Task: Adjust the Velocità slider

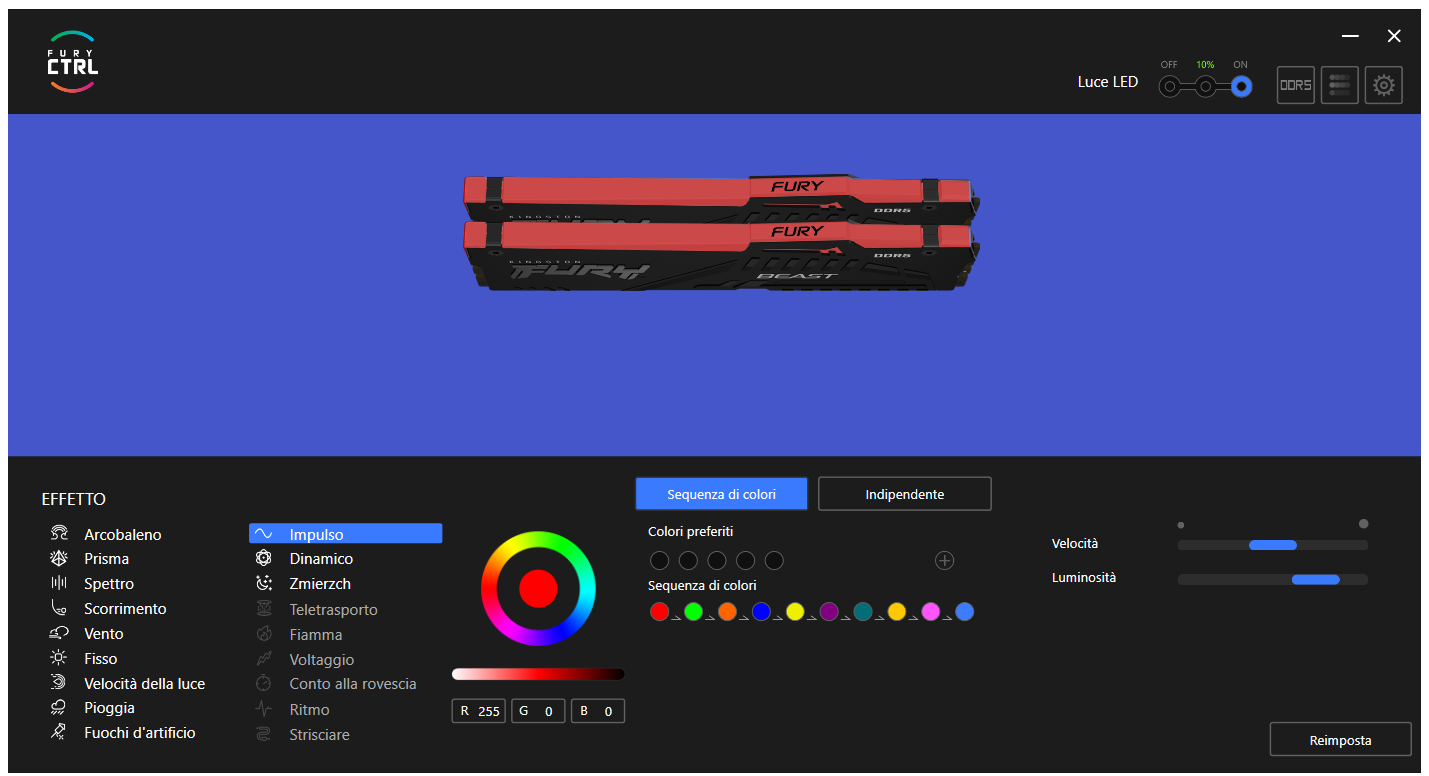Action: pos(1273,545)
